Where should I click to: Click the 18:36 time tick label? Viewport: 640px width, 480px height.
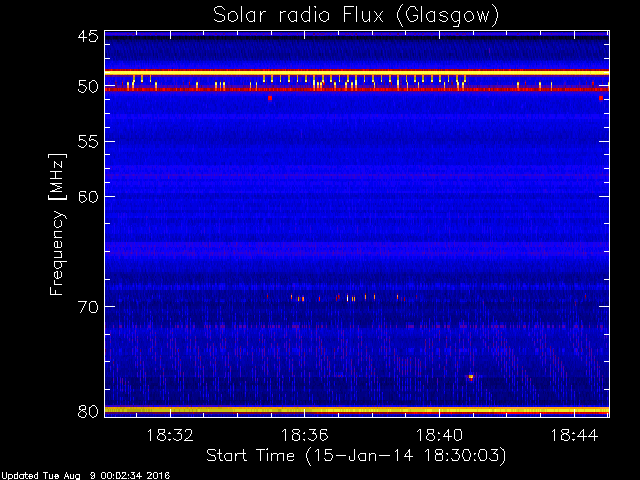click(x=304, y=435)
